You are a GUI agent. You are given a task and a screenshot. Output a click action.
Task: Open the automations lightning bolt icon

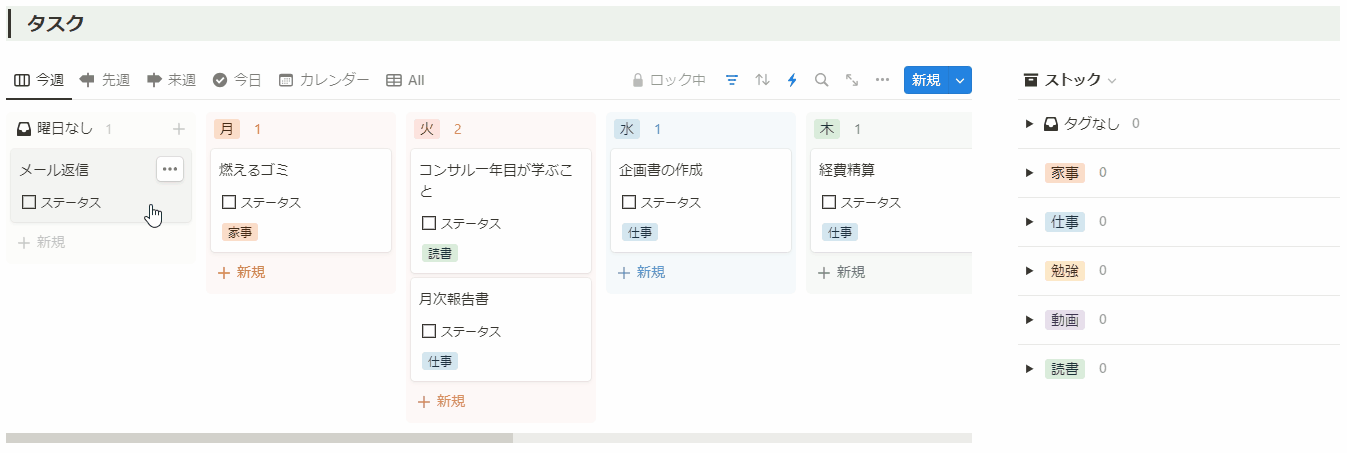click(x=792, y=80)
